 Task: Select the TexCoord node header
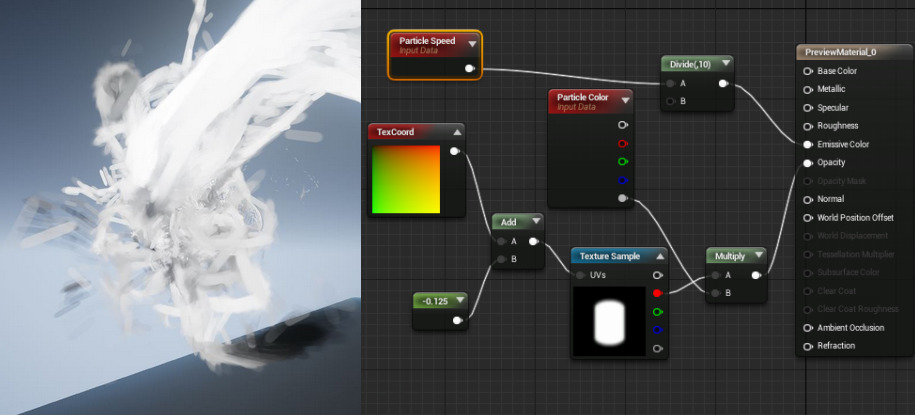point(416,132)
